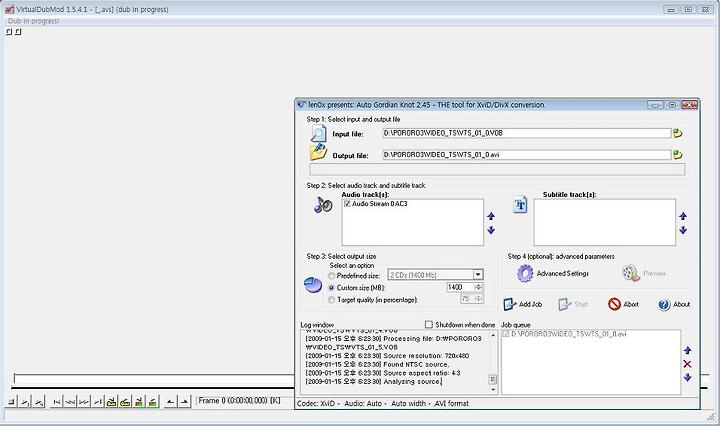
Task: Click 'Dub in progress!' status text
Action: point(33,21)
